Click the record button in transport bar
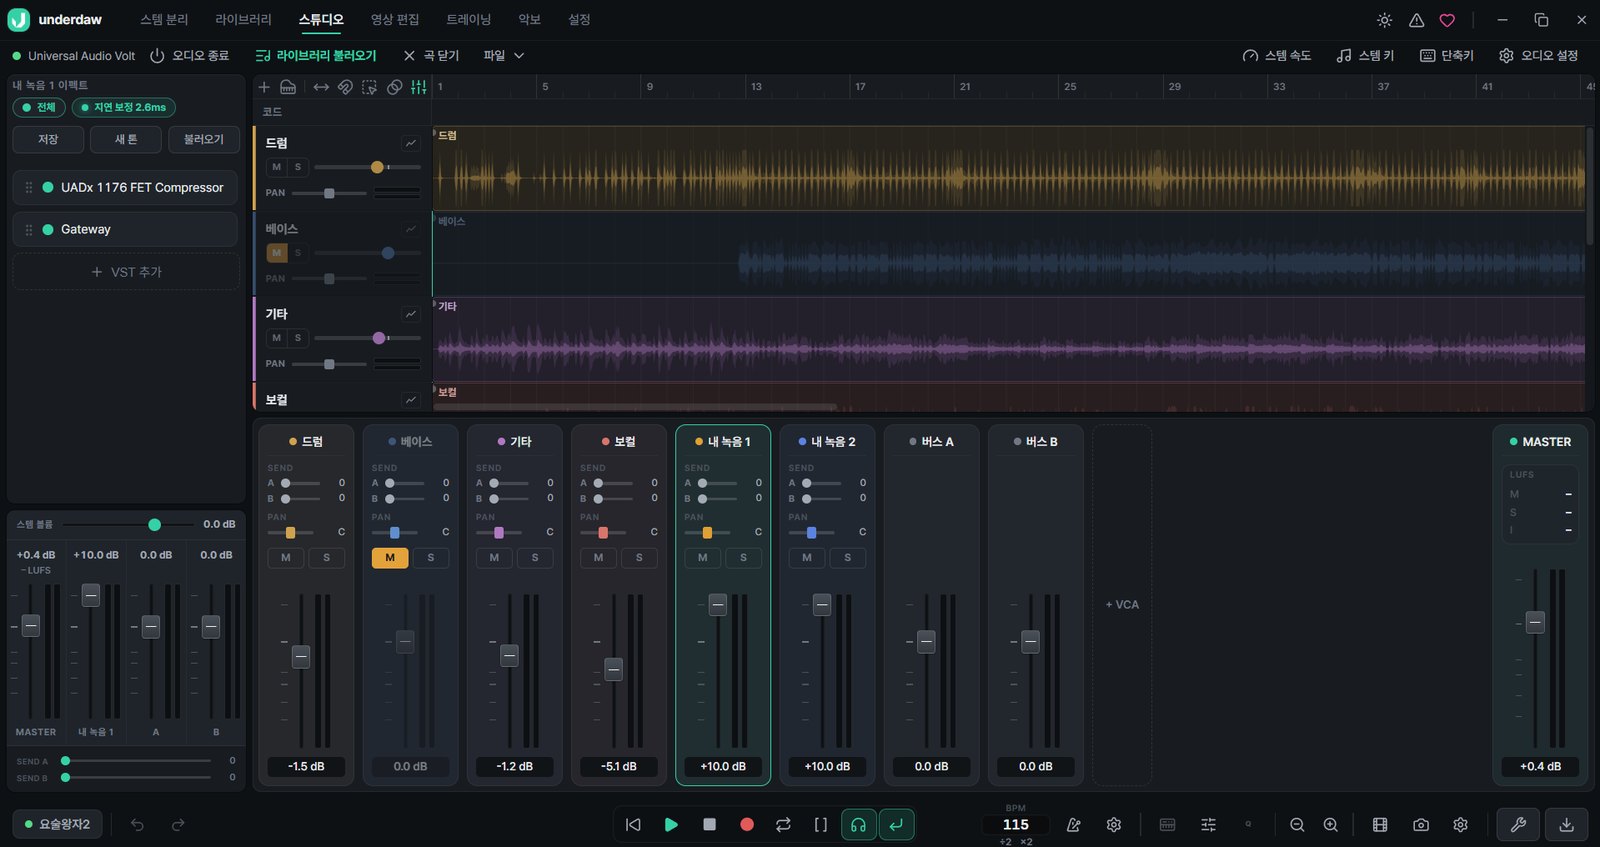This screenshot has height=847, width=1600. 746,824
